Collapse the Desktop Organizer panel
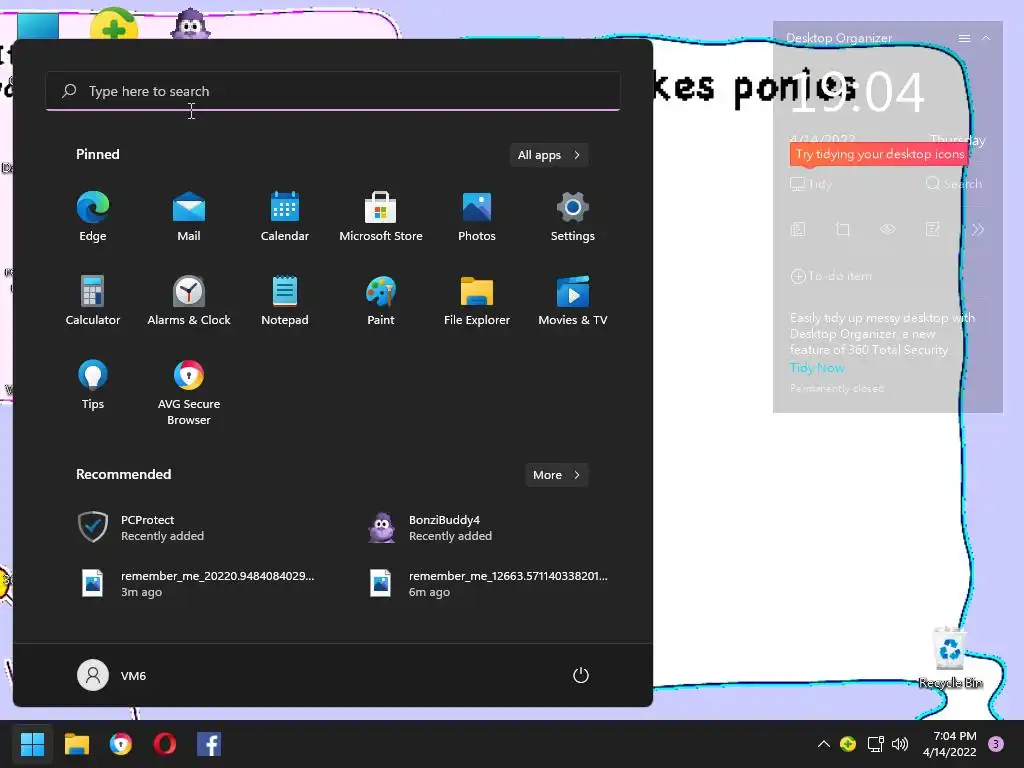 [x=986, y=39]
